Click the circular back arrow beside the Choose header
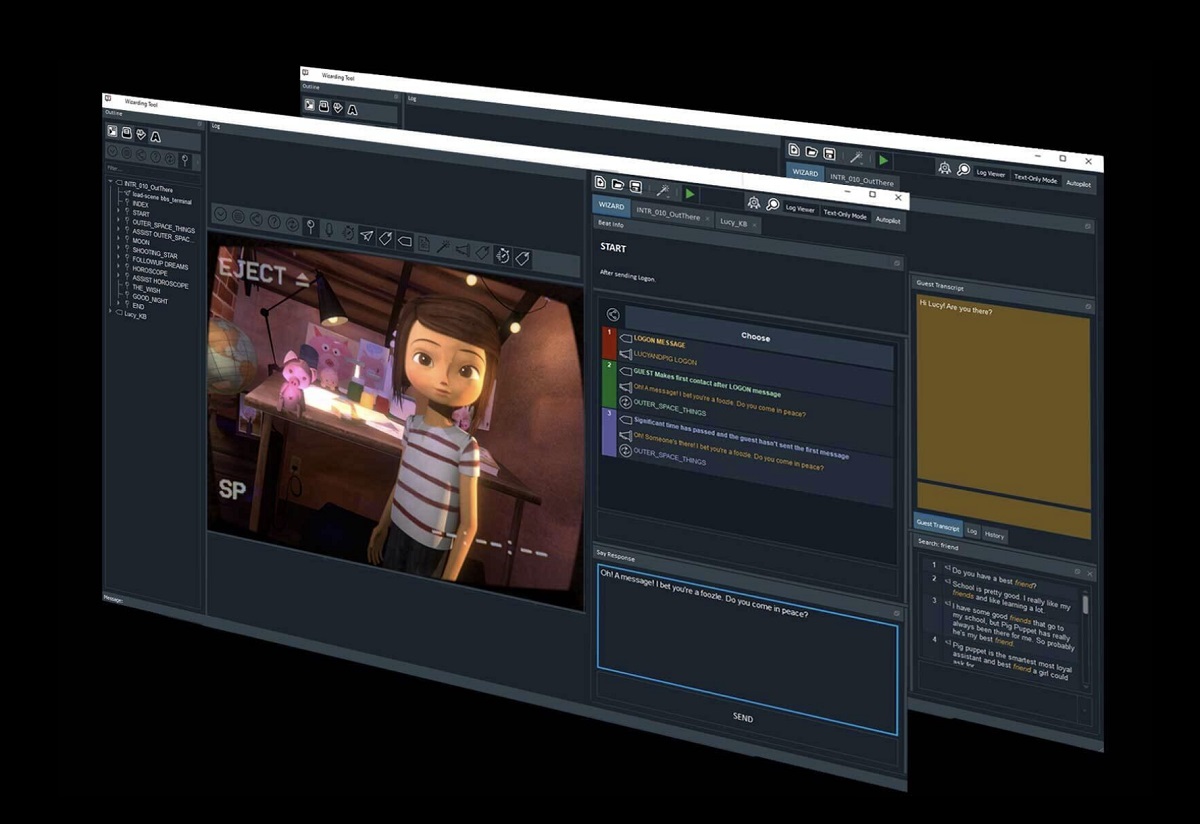 (x=613, y=315)
